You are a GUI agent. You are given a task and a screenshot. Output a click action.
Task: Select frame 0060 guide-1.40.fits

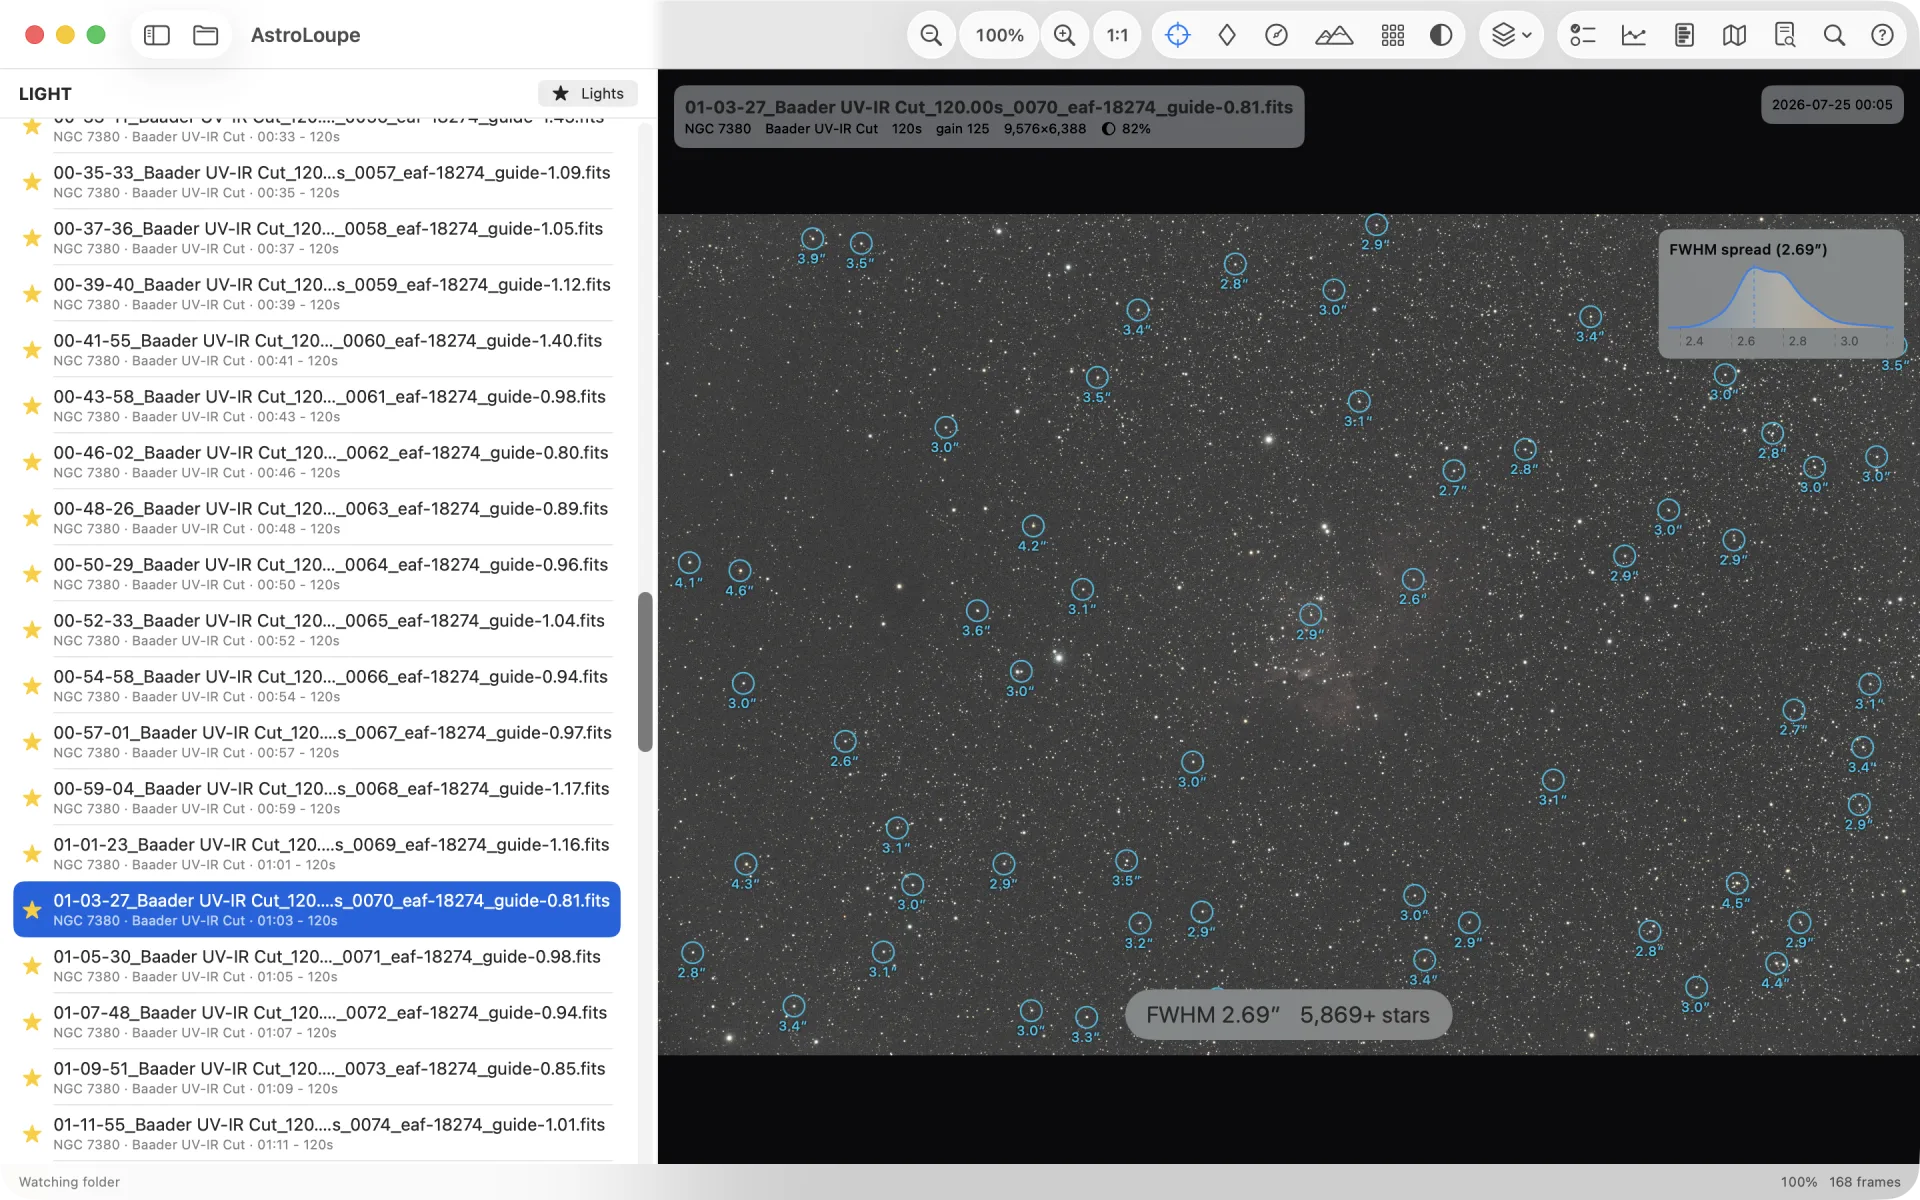(x=316, y=349)
